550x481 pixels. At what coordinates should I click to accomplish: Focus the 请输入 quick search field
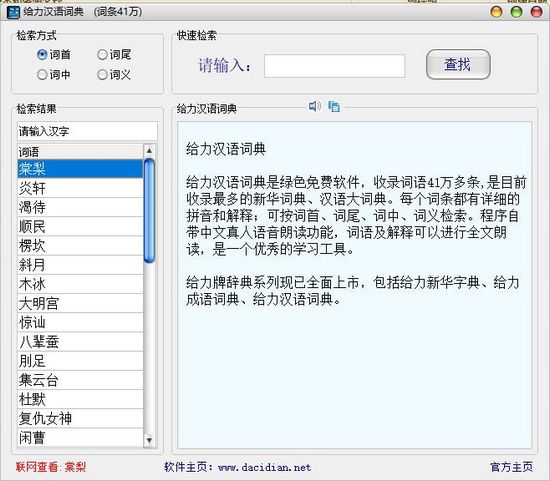(x=334, y=66)
